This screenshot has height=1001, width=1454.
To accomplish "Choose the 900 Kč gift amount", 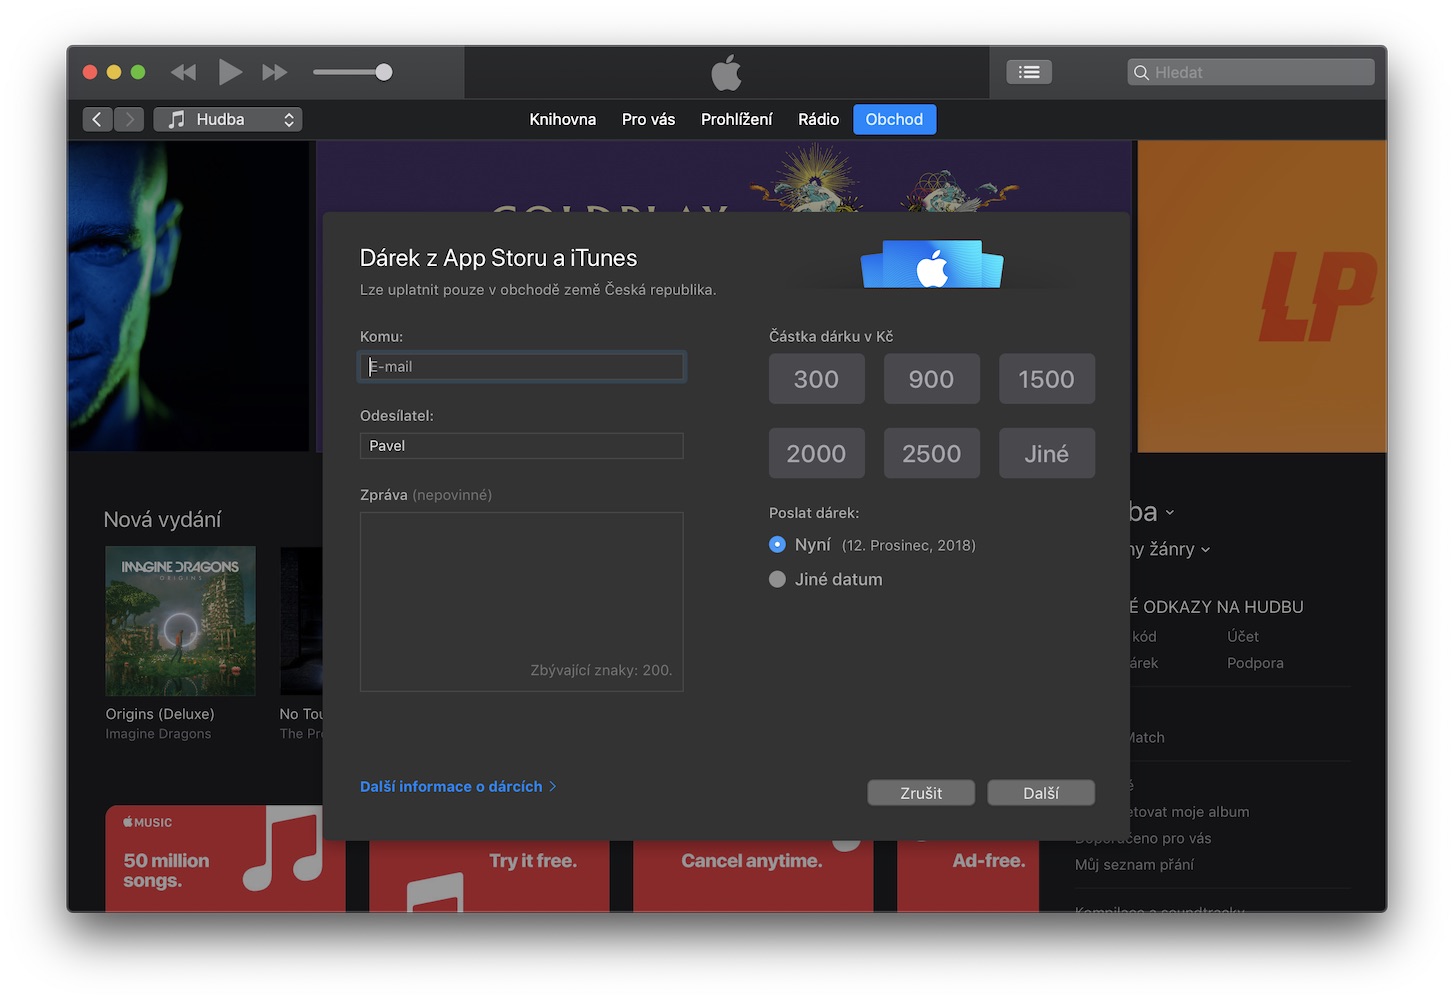I will click(x=931, y=379).
